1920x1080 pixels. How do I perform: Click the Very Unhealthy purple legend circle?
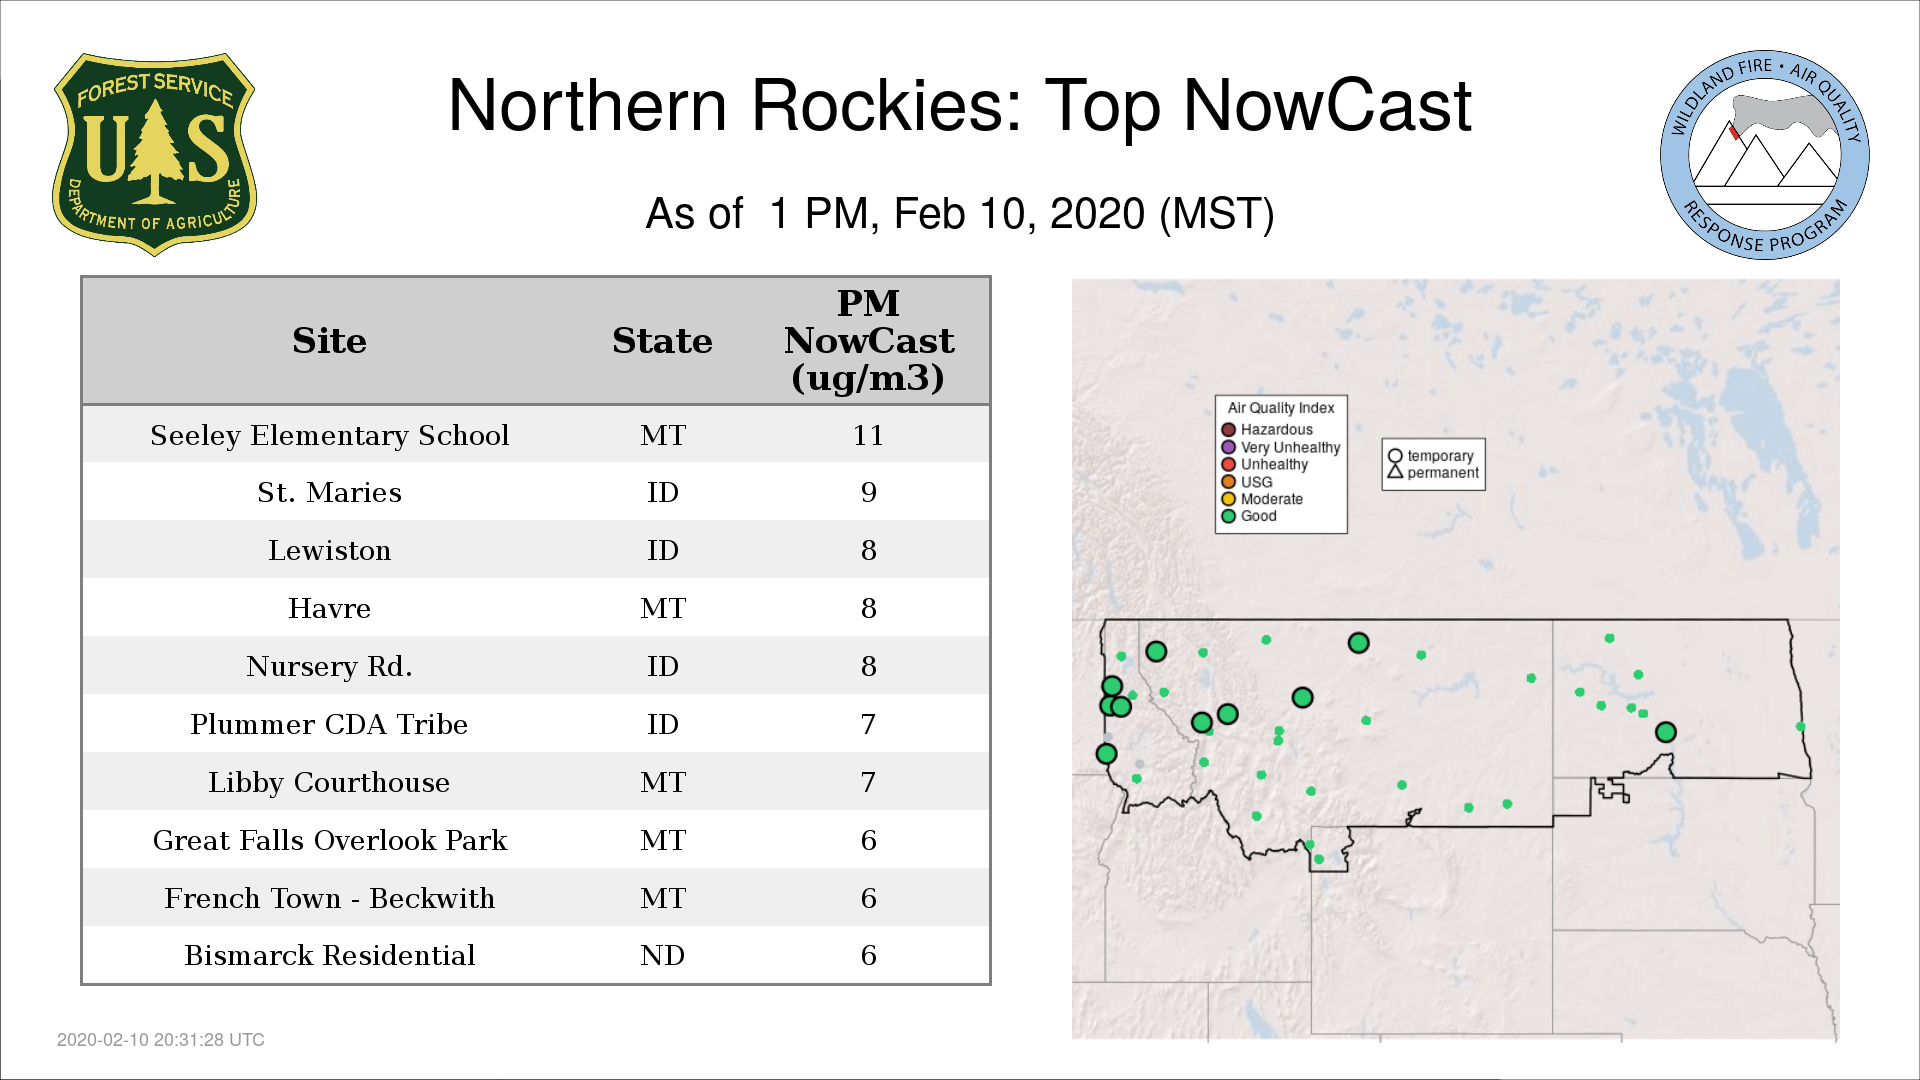[x=1228, y=447]
